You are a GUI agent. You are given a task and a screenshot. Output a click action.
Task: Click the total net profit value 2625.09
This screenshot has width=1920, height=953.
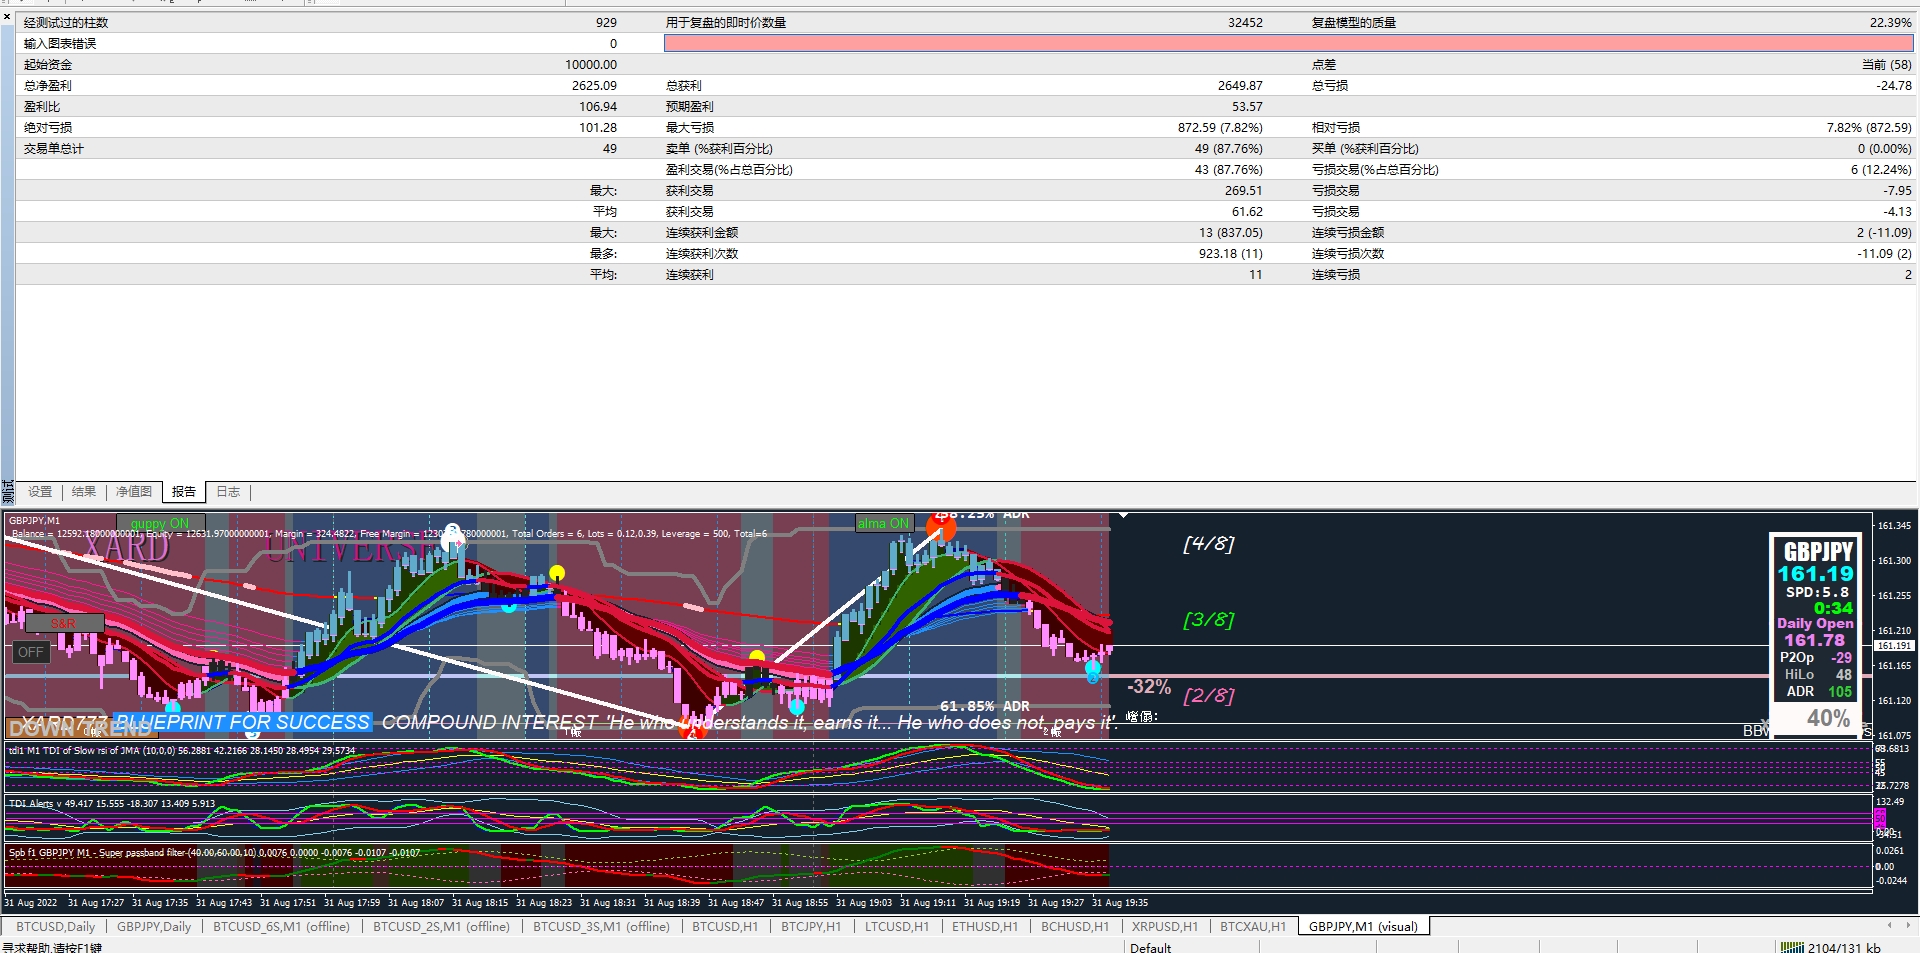pyautogui.click(x=594, y=85)
